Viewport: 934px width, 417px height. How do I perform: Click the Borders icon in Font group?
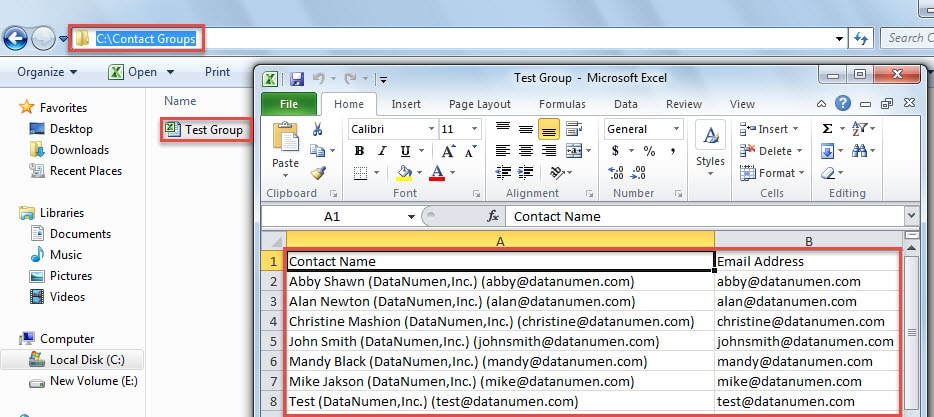pyautogui.click(x=360, y=173)
